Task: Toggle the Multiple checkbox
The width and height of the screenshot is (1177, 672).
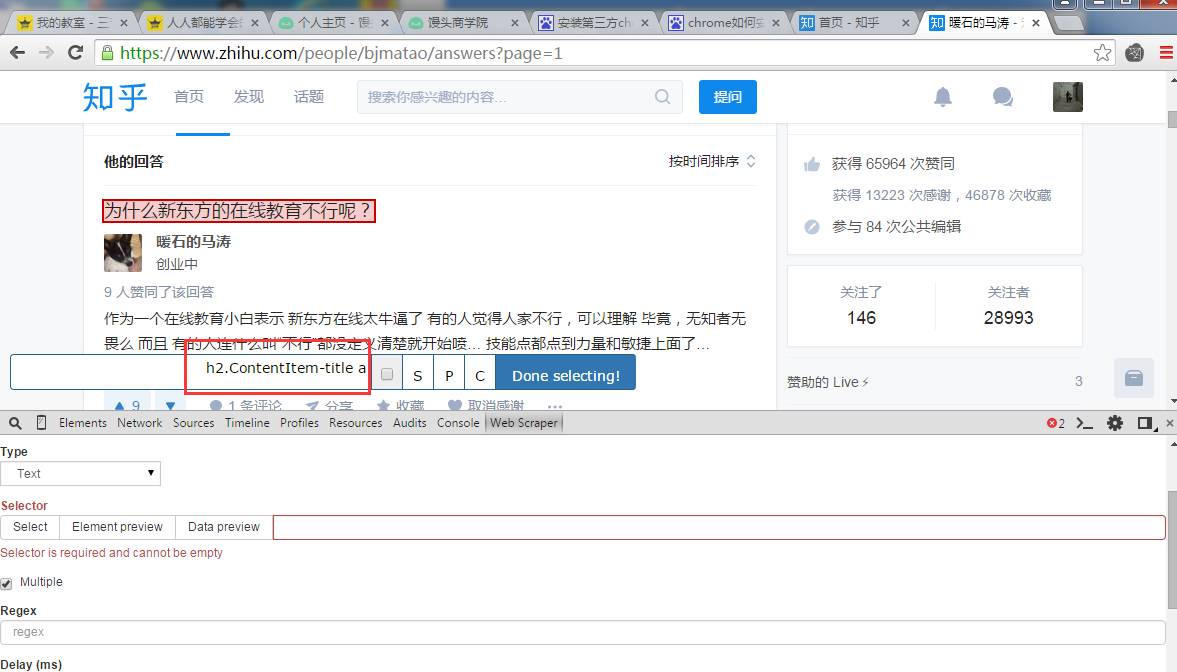Action: click(6, 583)
